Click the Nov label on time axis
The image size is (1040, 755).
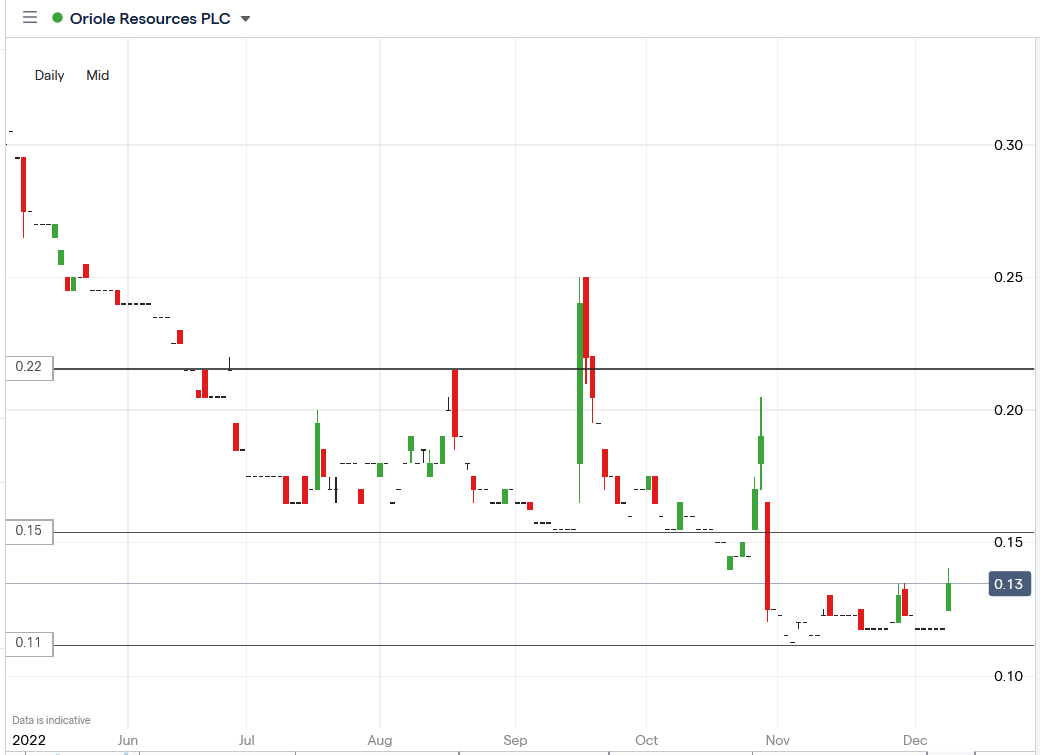click(777, 740)
